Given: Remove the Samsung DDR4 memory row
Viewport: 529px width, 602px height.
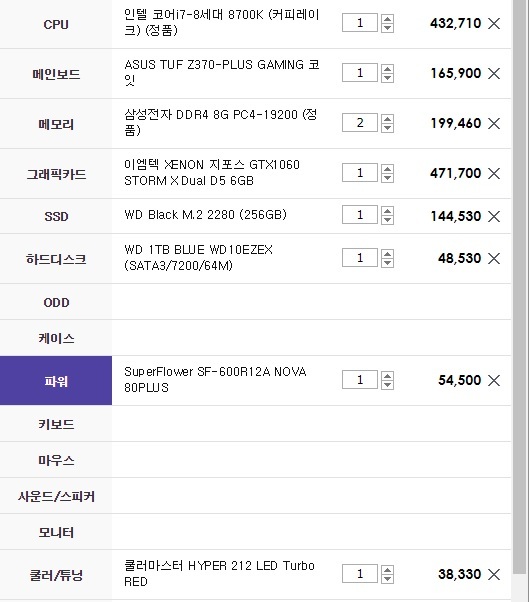Looking at the screenshot, I should point(494,124).
